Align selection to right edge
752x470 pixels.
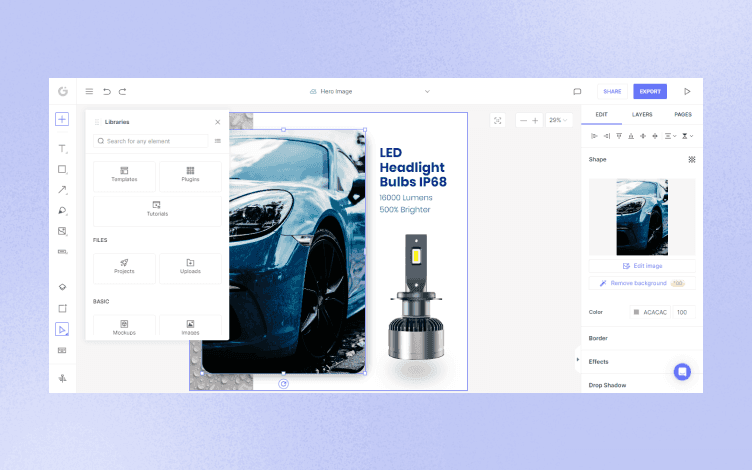point(607,136)
